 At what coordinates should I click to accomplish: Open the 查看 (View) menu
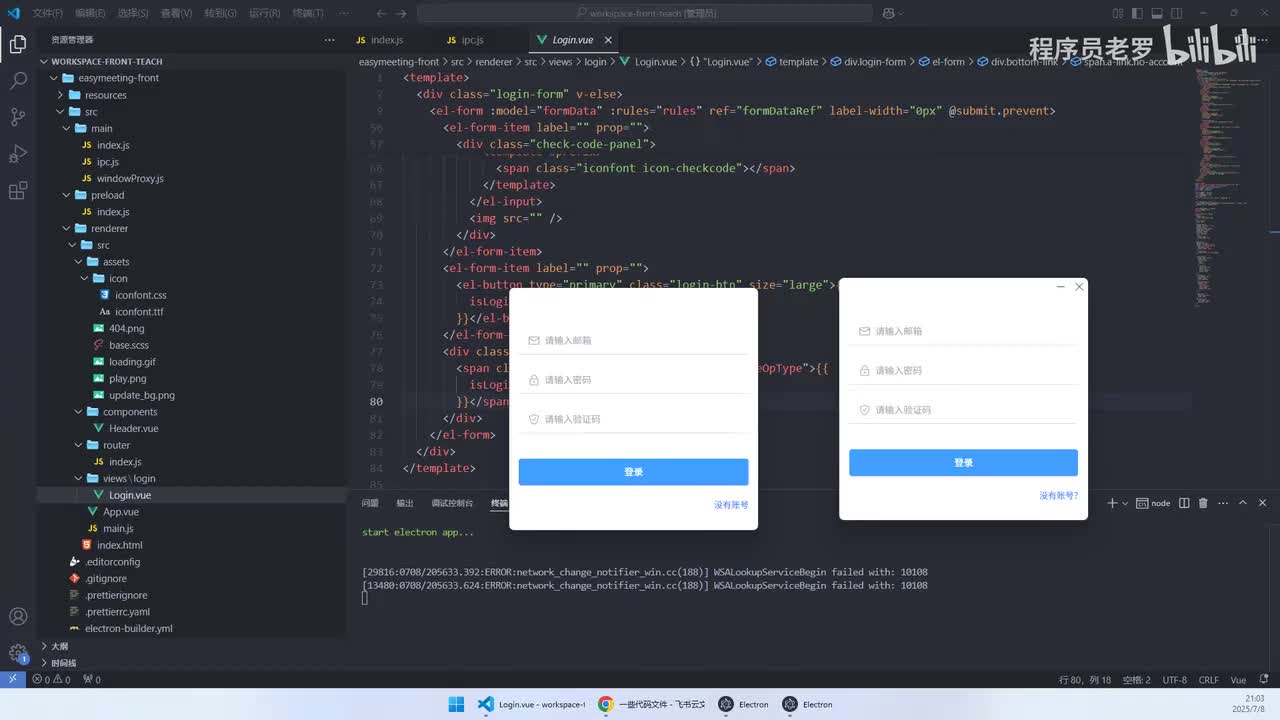point(176,13)
